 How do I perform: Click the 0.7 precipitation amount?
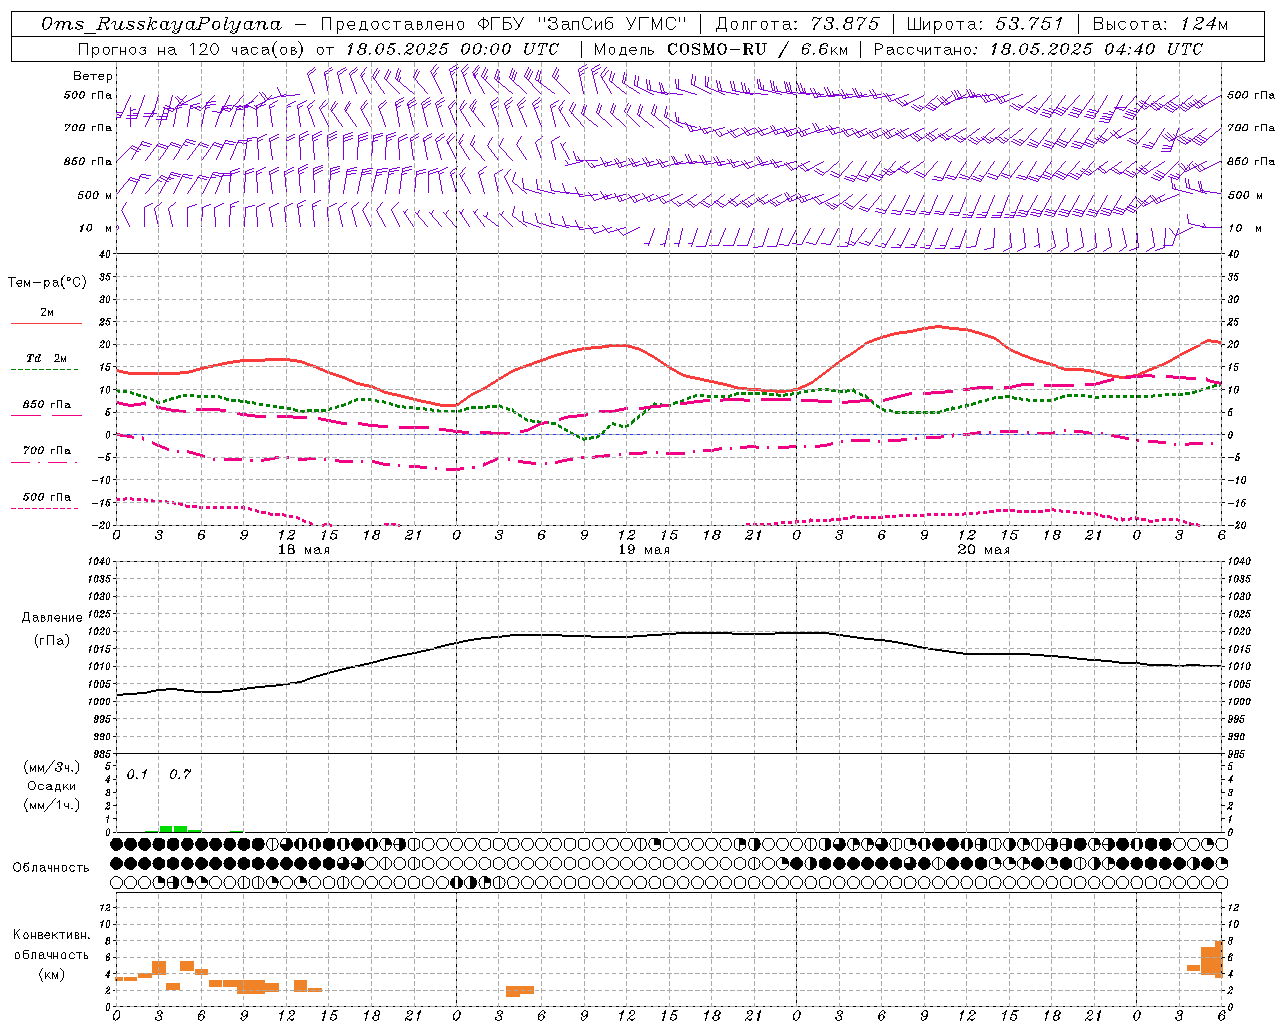180,774
